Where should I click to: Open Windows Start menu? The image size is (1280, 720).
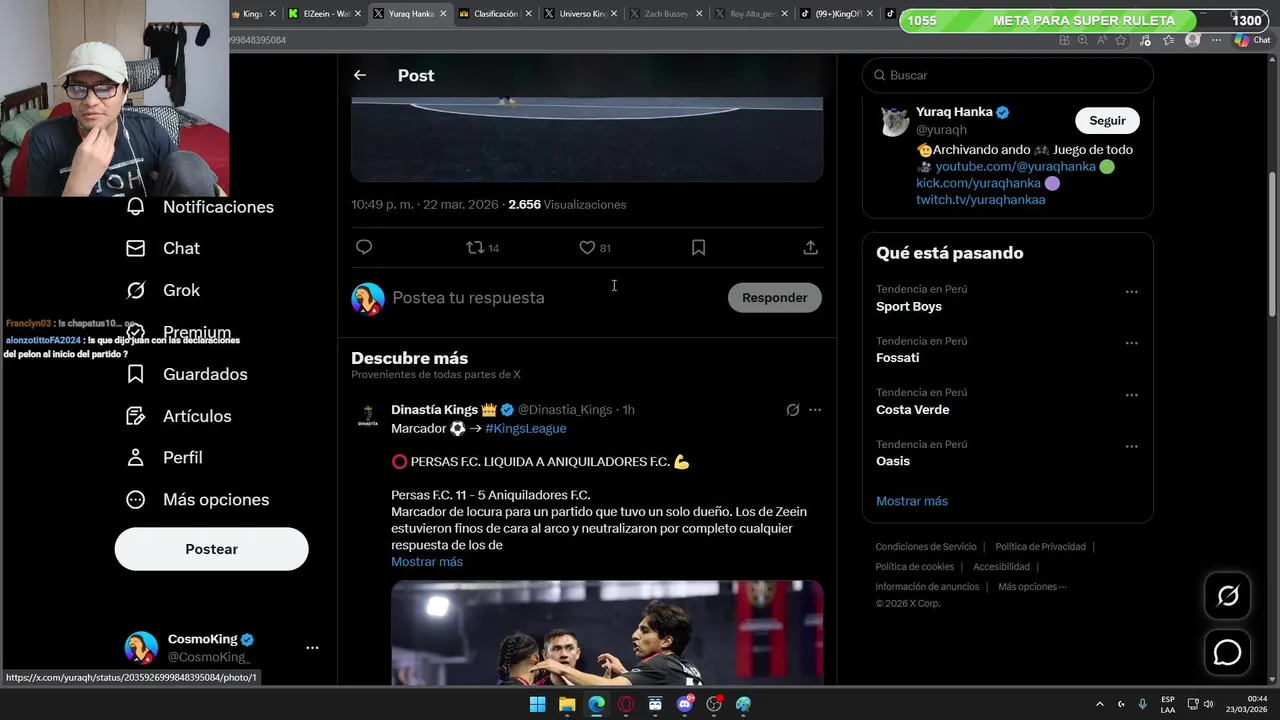point(537,704)
